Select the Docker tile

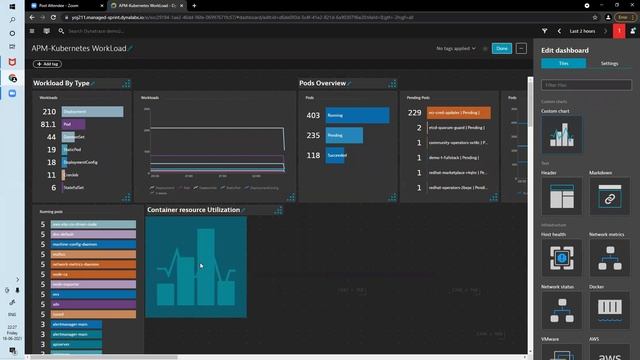609,310
